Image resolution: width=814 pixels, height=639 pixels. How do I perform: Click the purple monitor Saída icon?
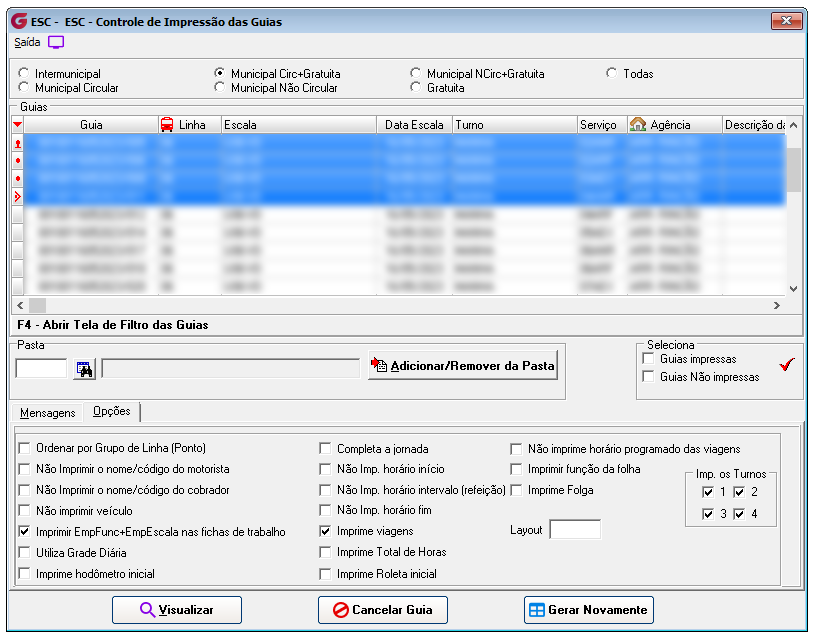pos(56,42)
